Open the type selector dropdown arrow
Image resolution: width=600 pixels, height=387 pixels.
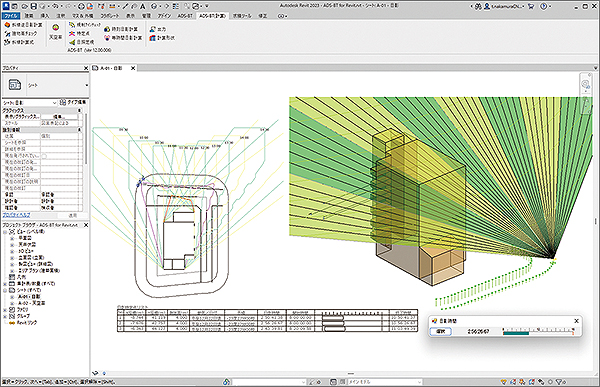[x=87, y=85]
